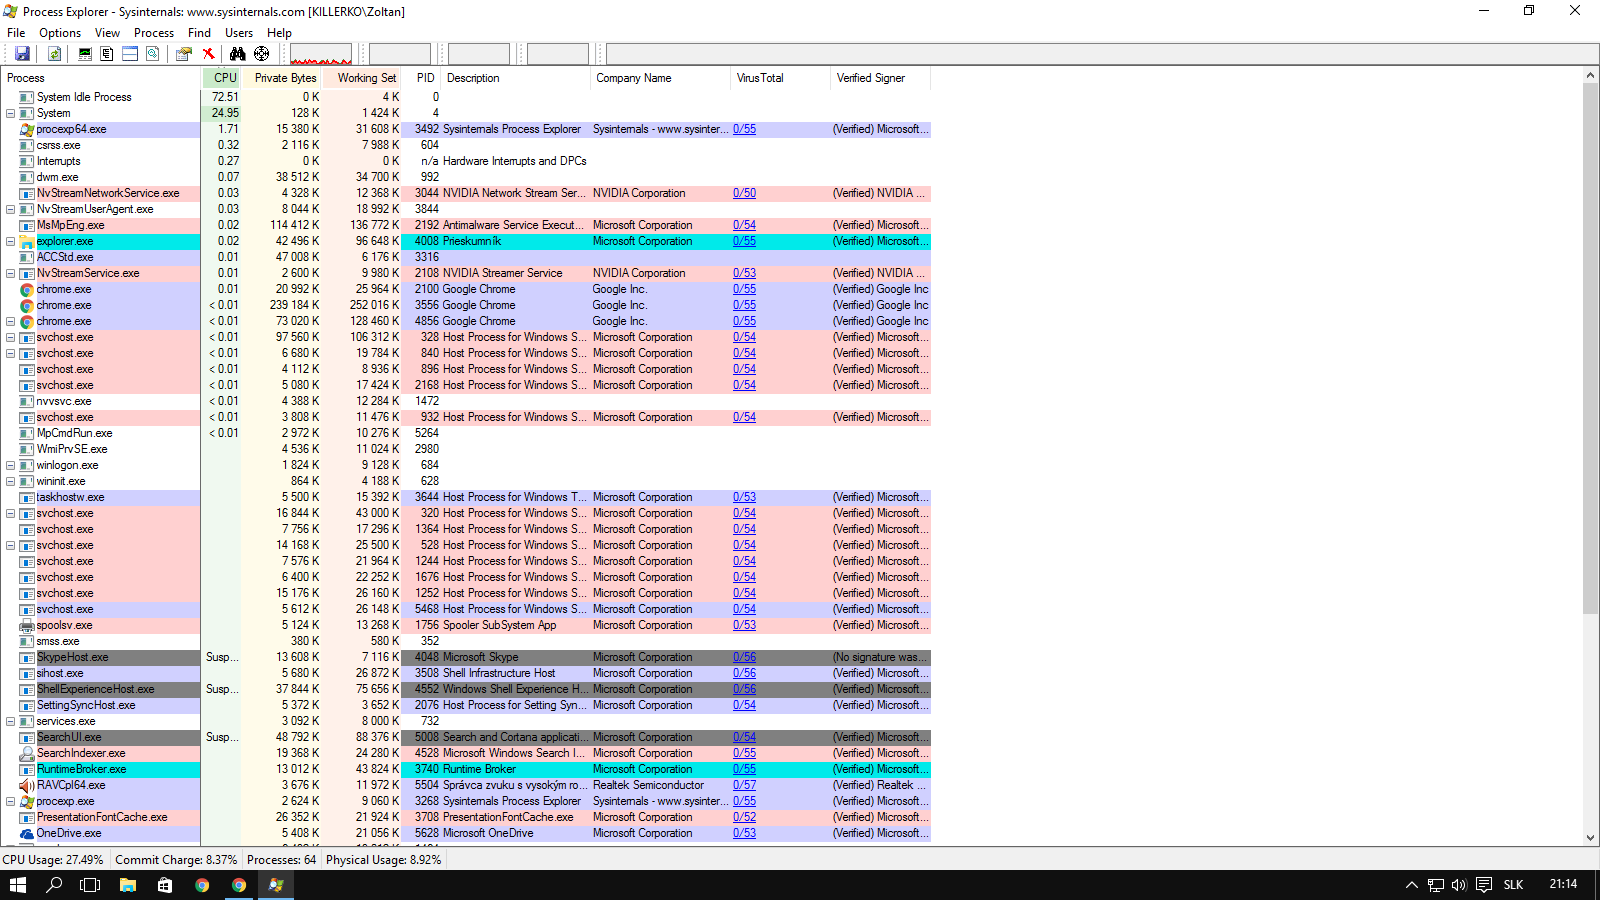This screenshot has width=1600, height=900.
Task: Click the Save toolbar icon
Action: [x=22, y=54]
